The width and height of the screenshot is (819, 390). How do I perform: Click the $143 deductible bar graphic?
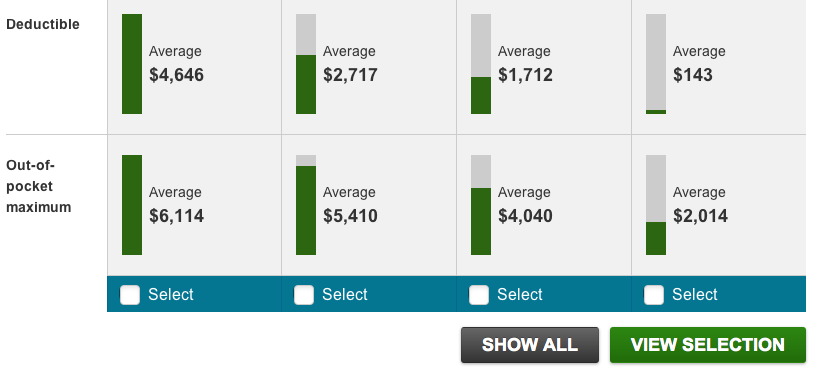tap(656, 64)
